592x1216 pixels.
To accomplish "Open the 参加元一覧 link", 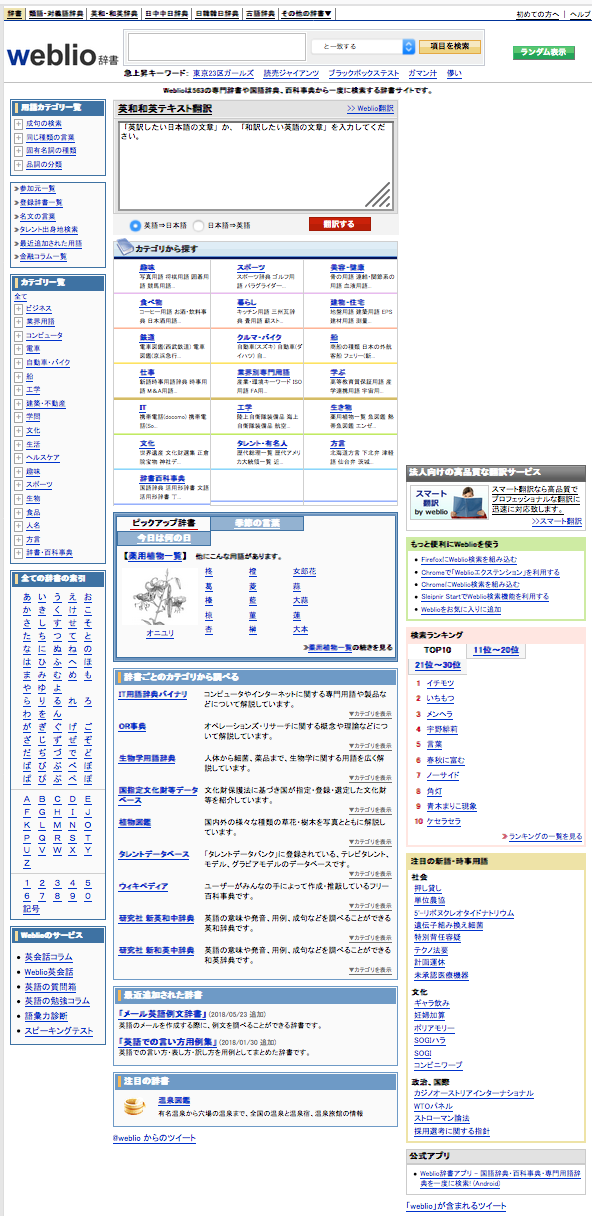I will pyautogui.click(x=36, y=188).
